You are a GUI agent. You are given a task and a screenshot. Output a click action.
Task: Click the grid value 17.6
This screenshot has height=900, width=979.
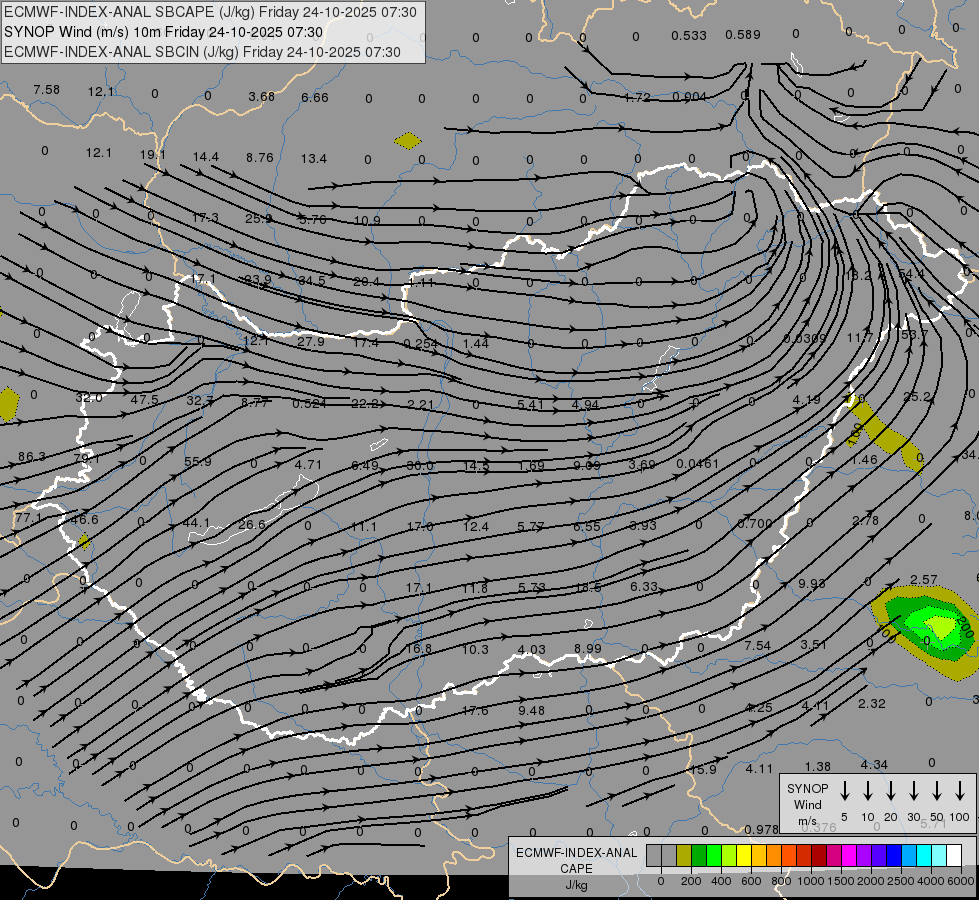475,710
